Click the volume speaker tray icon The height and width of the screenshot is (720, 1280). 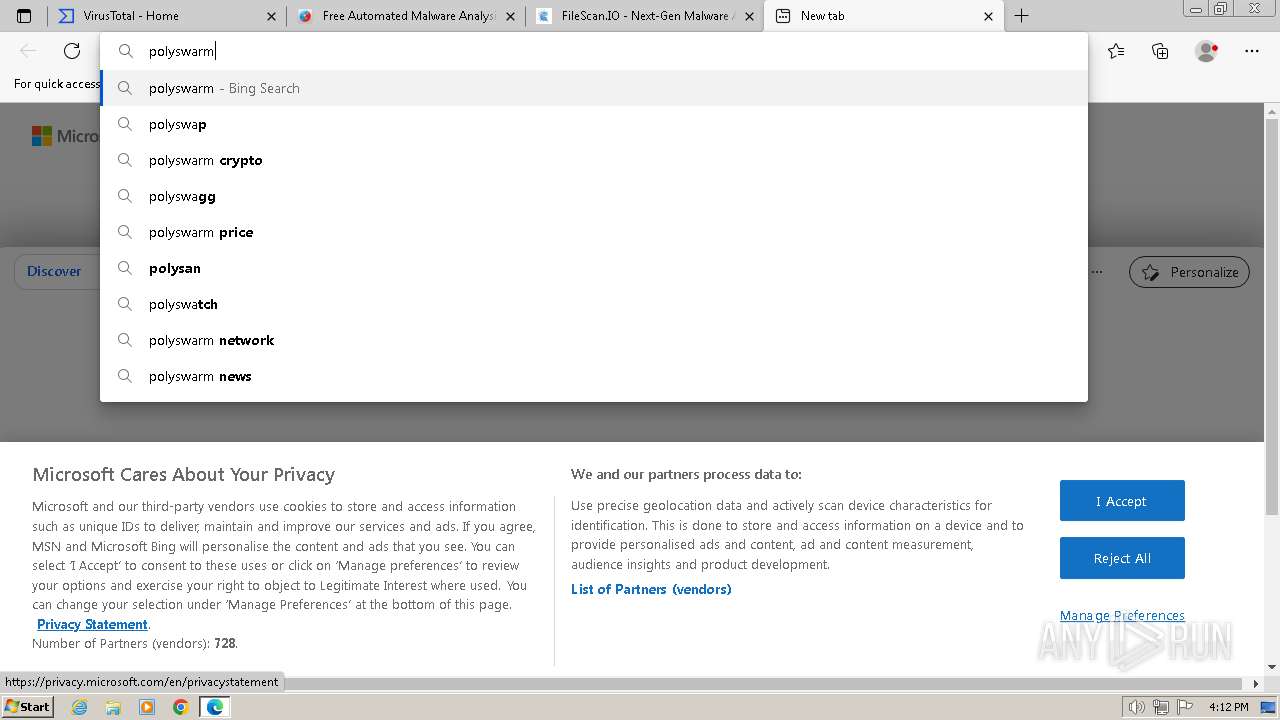coord(1136,707)
